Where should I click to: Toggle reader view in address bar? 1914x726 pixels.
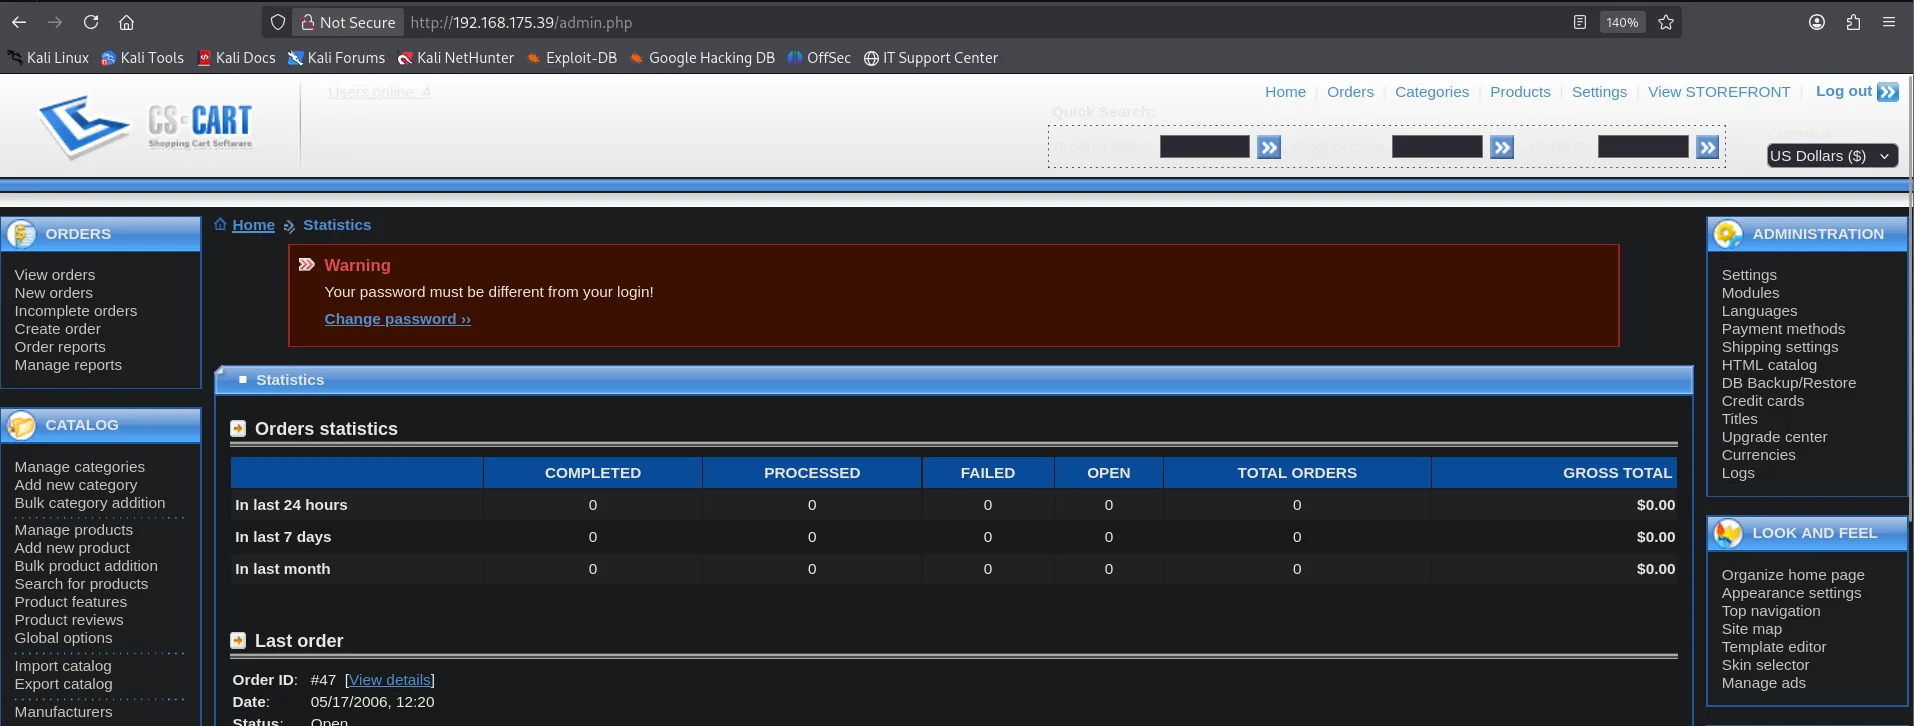click(x=1580, y=22)
